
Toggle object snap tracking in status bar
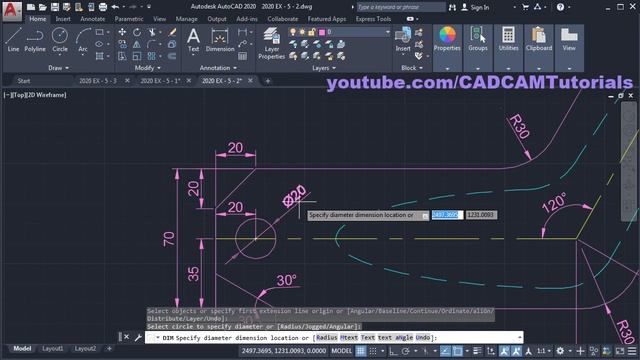445,351
